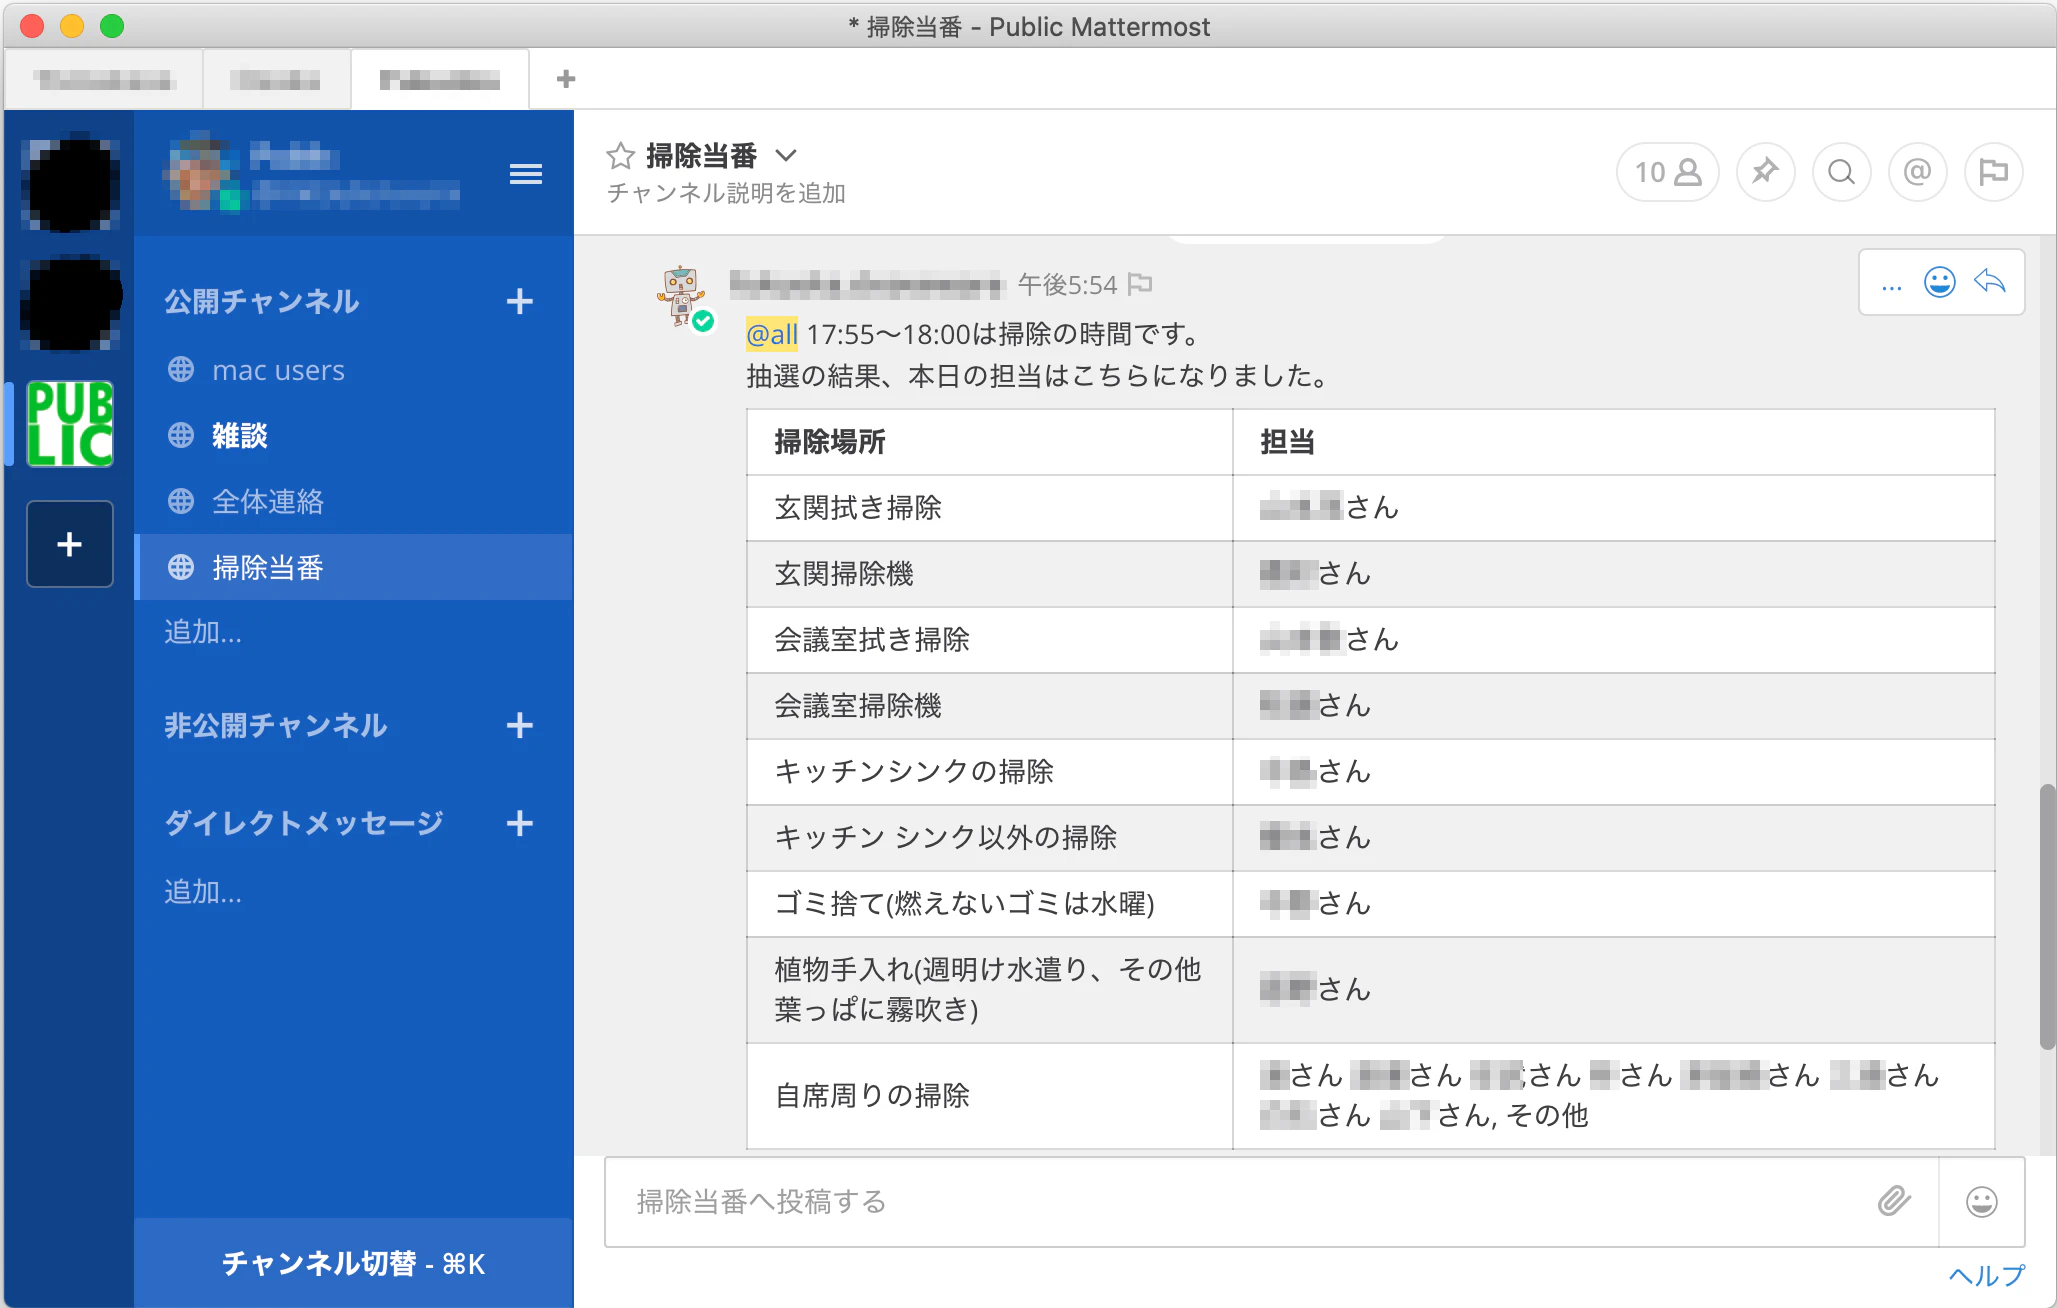This screenshot has width=2057, height=1308.
Task: Open the main menu hamburger icon
Action: [x=525, y=174]
